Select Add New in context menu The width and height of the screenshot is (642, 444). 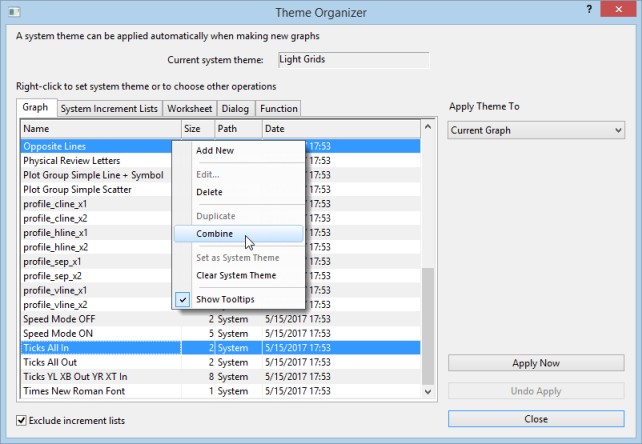point(215,150)
